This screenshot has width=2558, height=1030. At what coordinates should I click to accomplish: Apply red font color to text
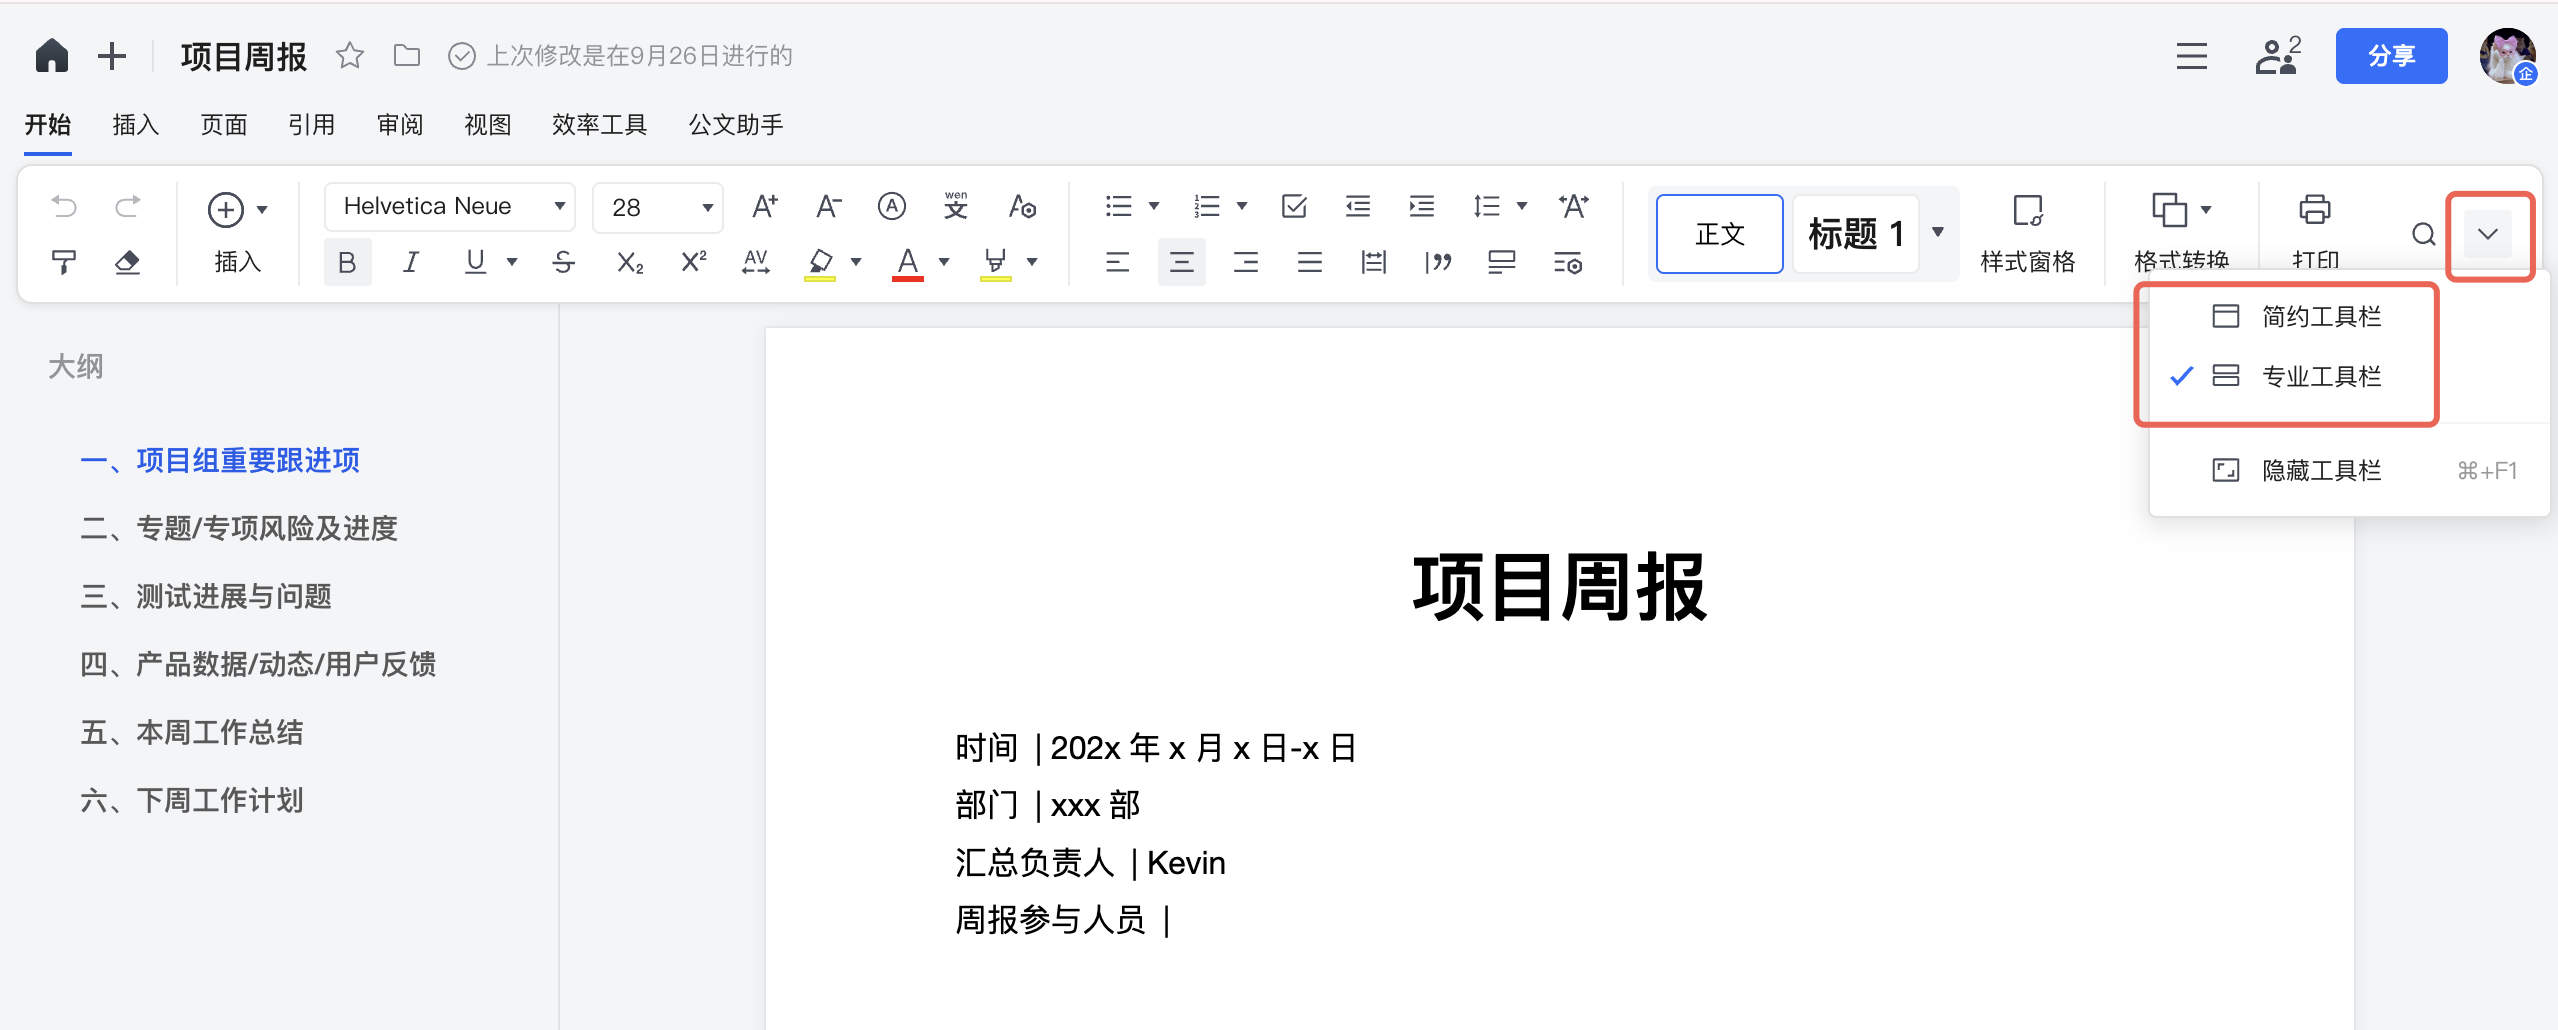(908, 264)
